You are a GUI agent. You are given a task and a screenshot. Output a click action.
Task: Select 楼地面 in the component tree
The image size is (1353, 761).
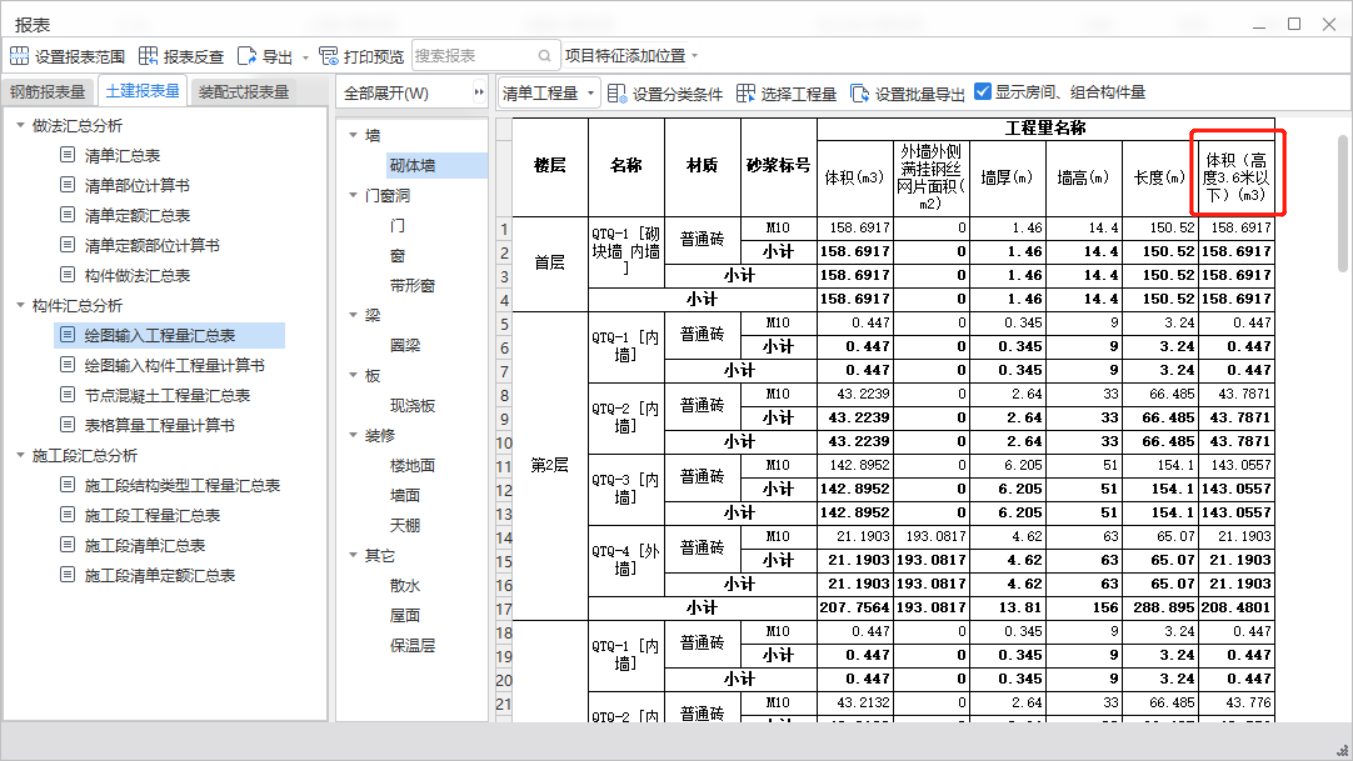pos(412,465)
